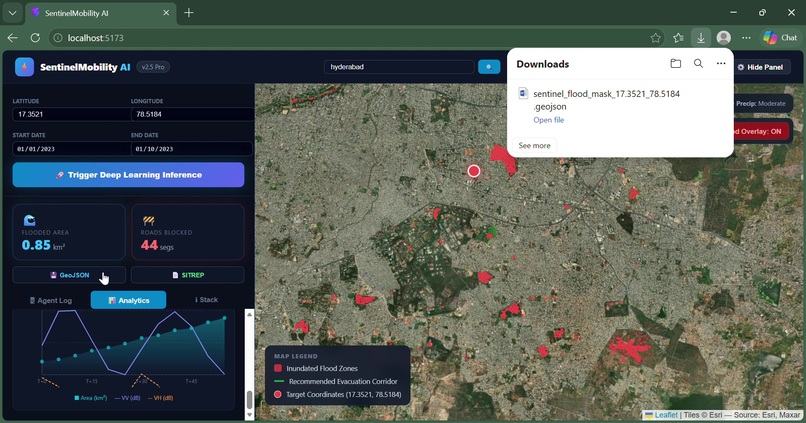The image size is (806, 423).
Task: Trigger Deep Learning Inference
Action: (x=129, y=175)
